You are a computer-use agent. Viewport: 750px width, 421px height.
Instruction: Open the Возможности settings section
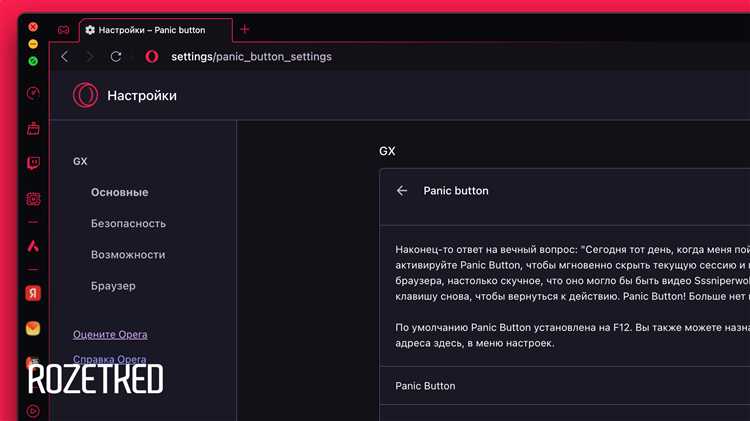pyautogui.click(x=128, y=255)
